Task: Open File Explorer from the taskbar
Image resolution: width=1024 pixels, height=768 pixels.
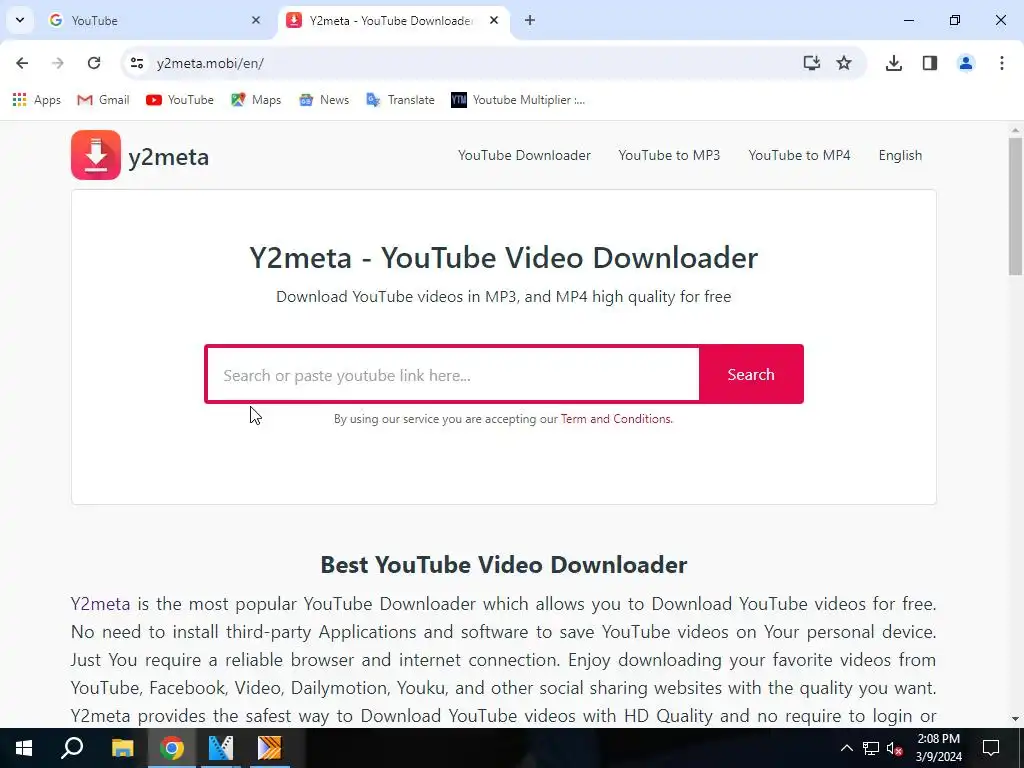Action: [x=122, y=748]
